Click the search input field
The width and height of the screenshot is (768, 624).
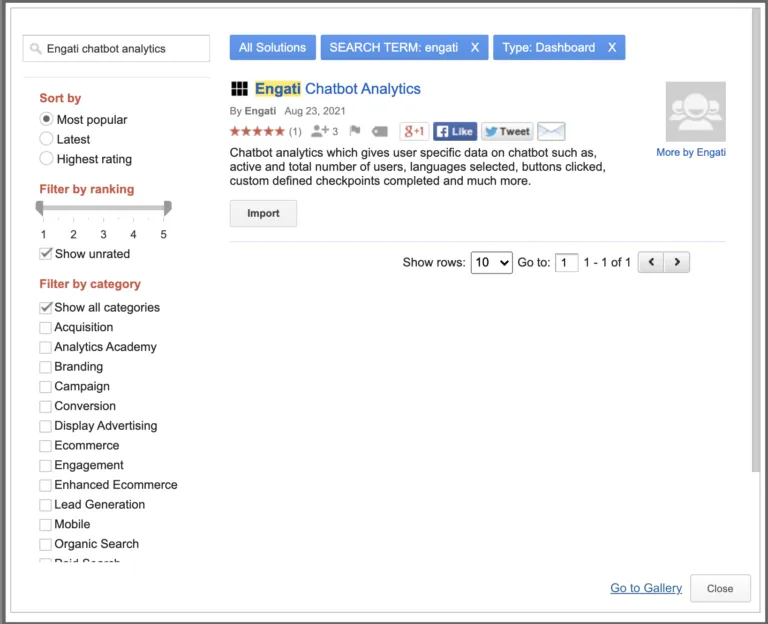(x=116, y=48)
